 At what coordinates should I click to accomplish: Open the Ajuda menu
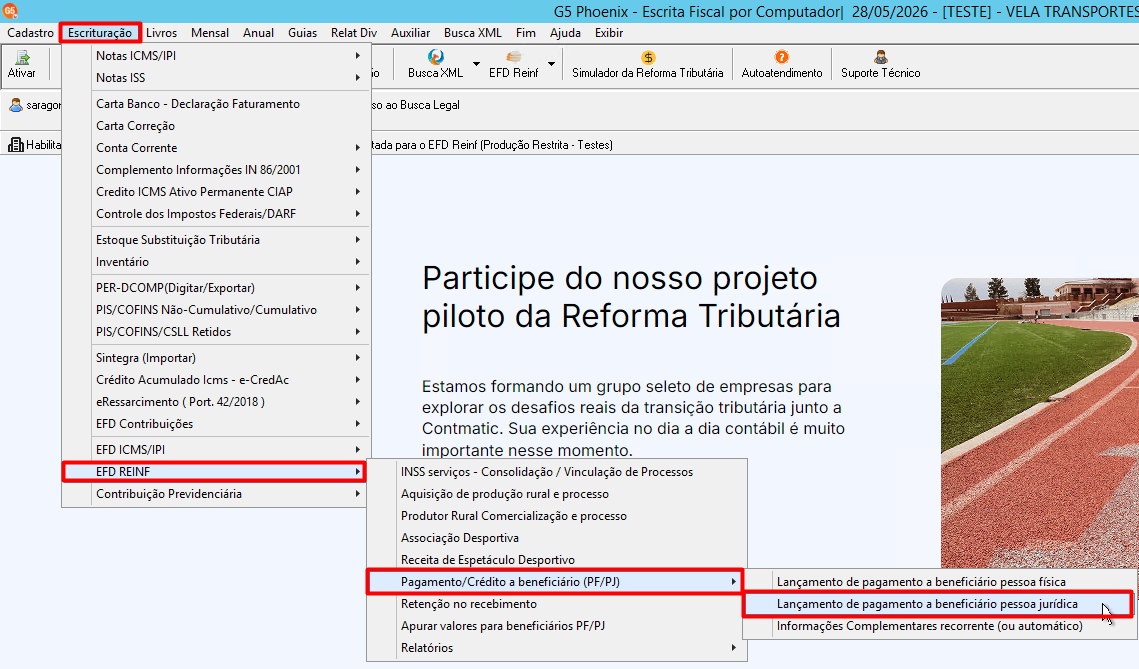click(x=565, y=33)
